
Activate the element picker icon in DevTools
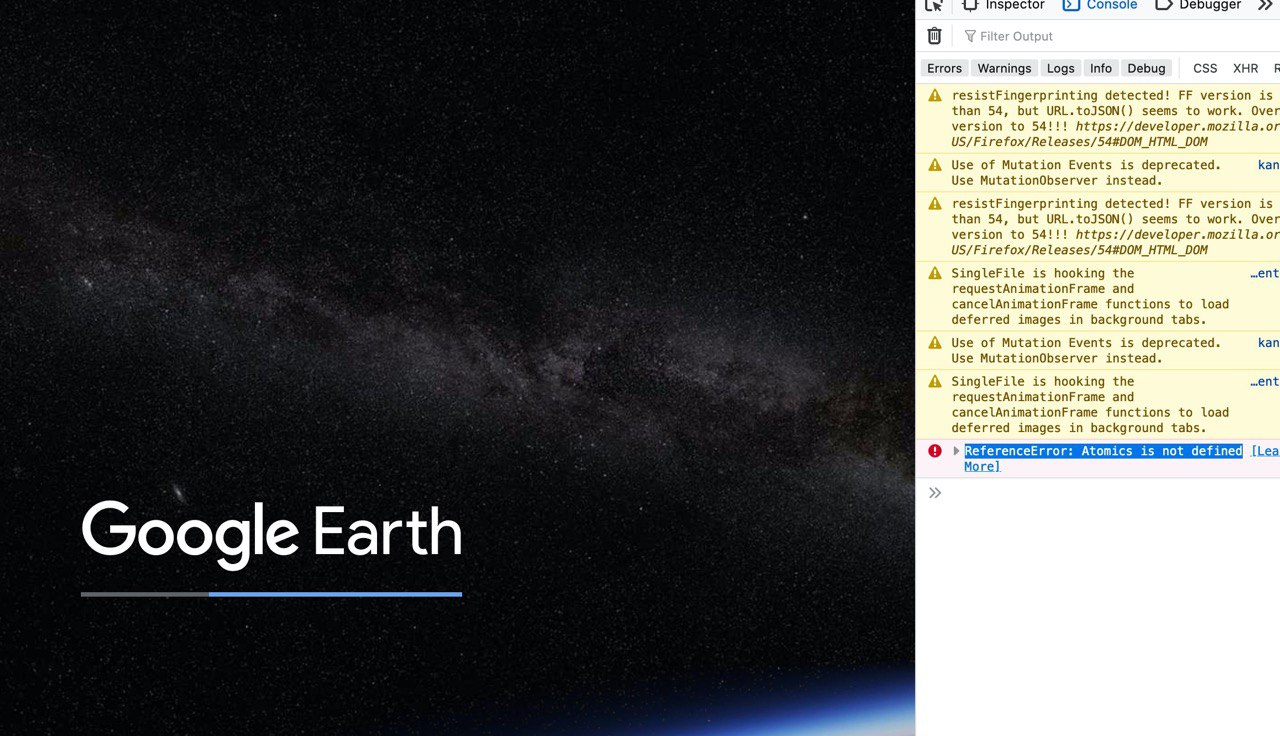click(x=934, y=5)
